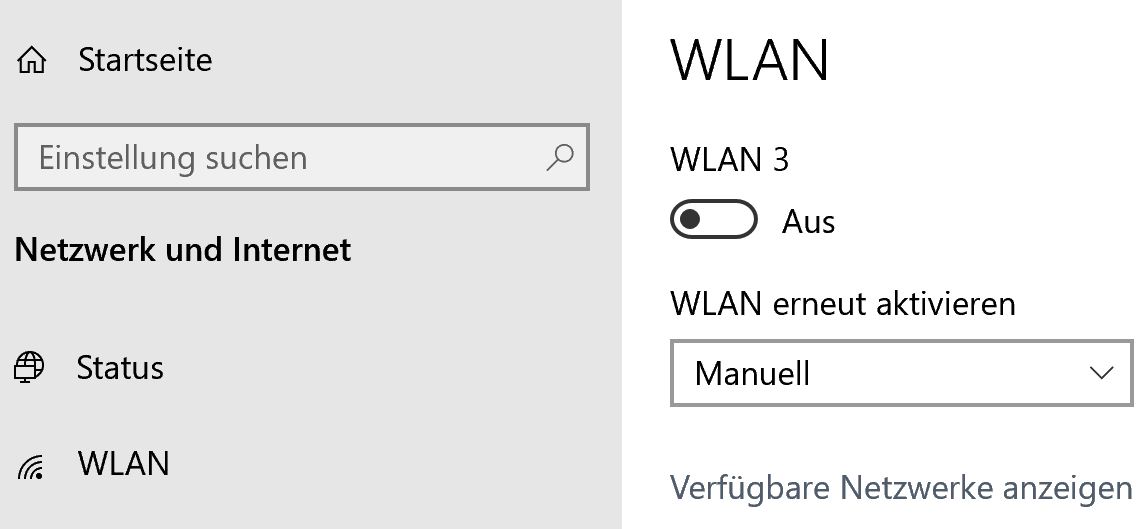Viewport: 1144px width, 529px height.
Task: Click the Startseite home icon
Action: [x=31, y=61]
